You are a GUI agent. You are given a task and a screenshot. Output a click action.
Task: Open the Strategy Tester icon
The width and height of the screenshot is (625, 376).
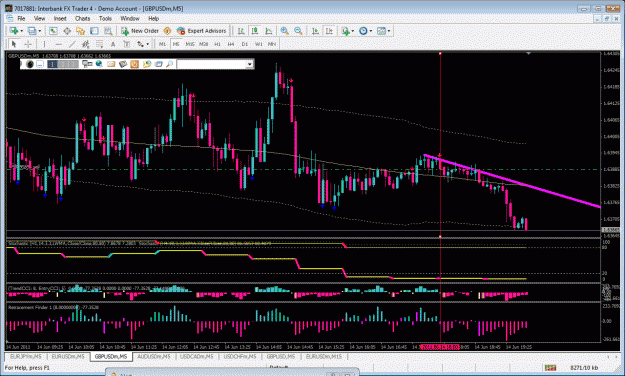[x=108, y=31]
